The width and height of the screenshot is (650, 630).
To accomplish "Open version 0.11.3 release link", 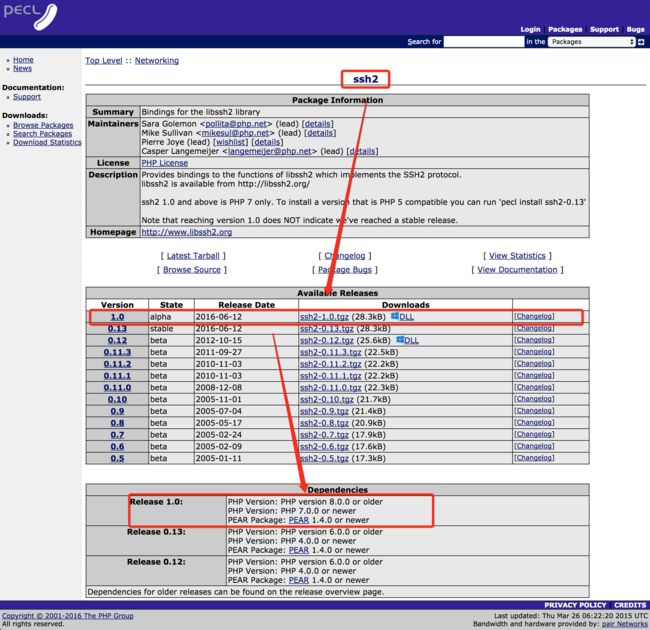I will (x=117, y=352).
